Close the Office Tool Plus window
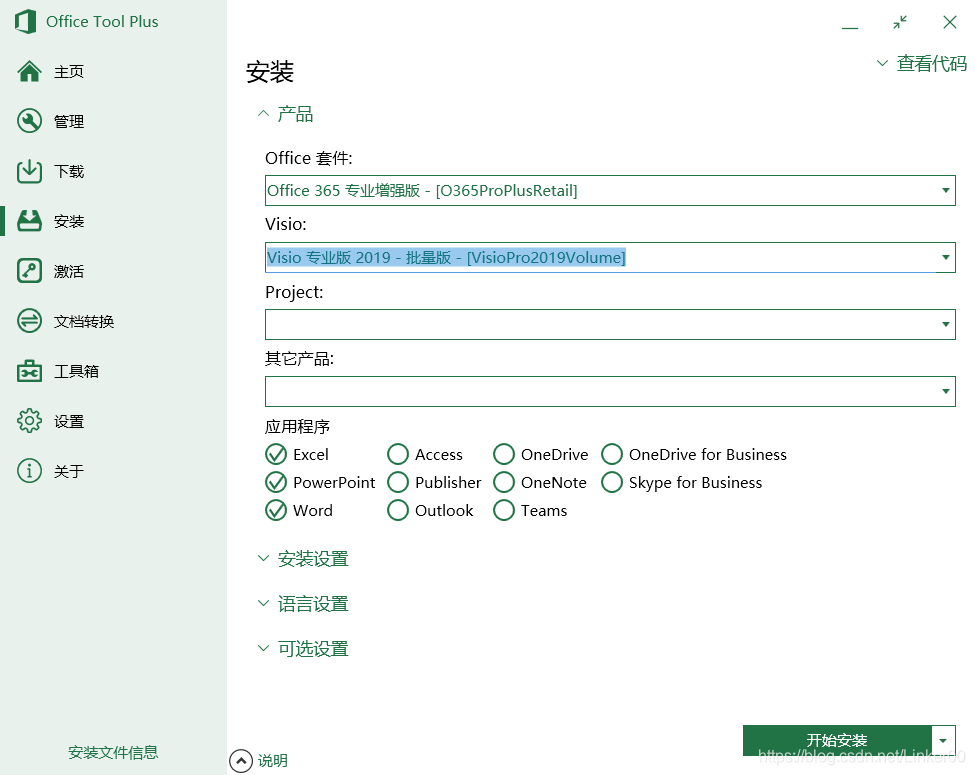Viewport: 975px width, 775px height. click(x=950, y=22)
